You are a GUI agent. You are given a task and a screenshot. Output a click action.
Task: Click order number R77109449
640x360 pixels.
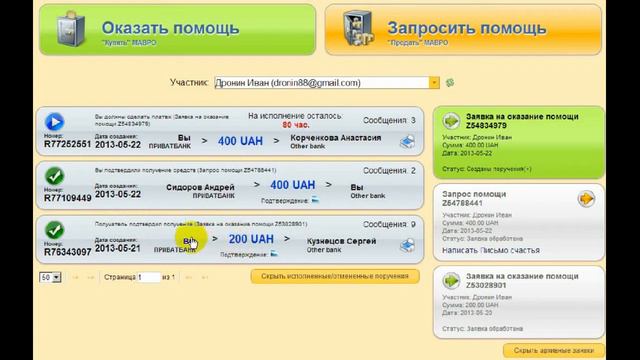[x=67, y=198]
